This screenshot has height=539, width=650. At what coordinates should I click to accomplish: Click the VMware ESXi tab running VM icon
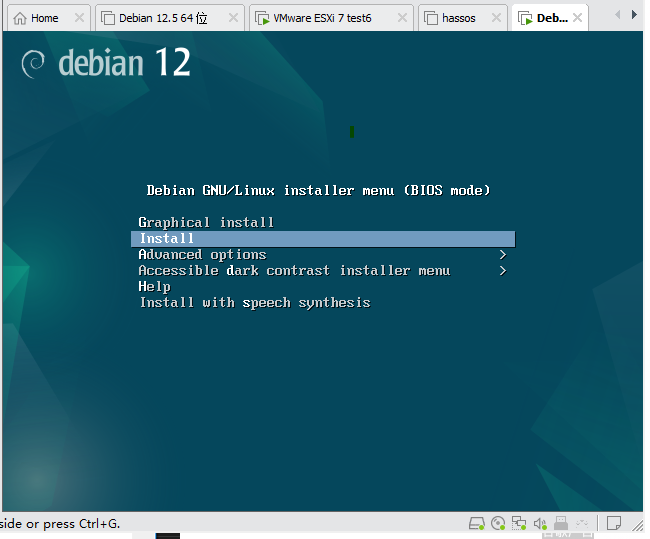tap(262, 19)
